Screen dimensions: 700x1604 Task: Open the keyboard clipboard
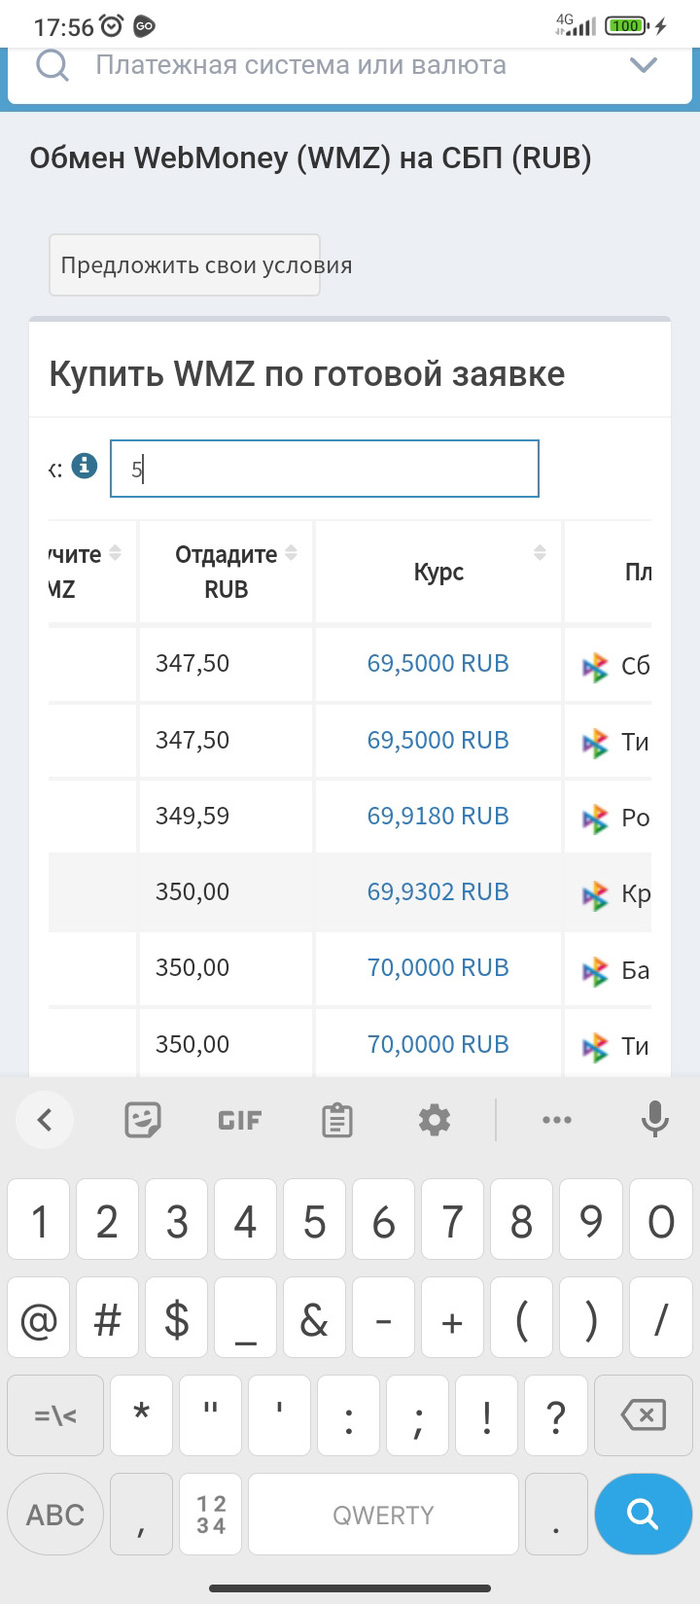[337, 1120]
